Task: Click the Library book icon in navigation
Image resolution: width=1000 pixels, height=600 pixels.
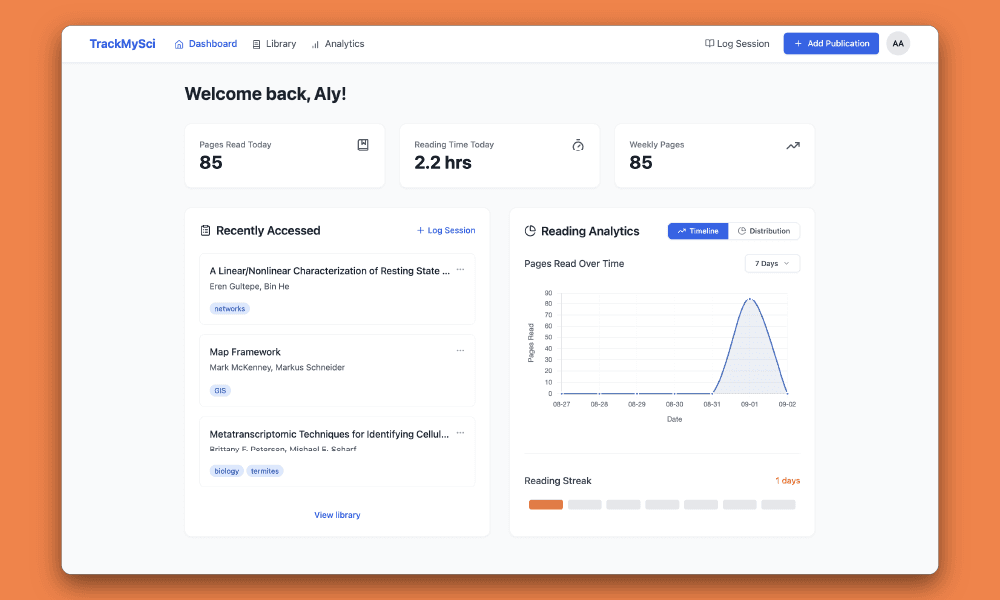Action: [x=258, y=43]
